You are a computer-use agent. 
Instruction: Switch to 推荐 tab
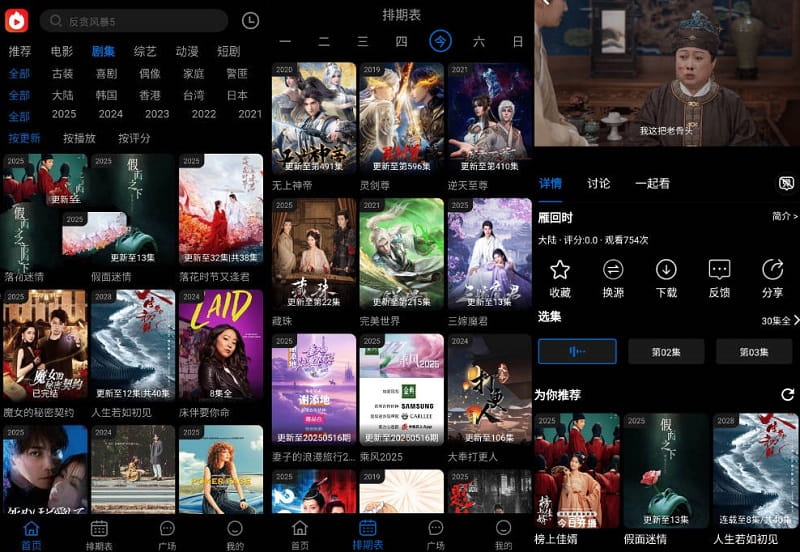pos(20,51)
